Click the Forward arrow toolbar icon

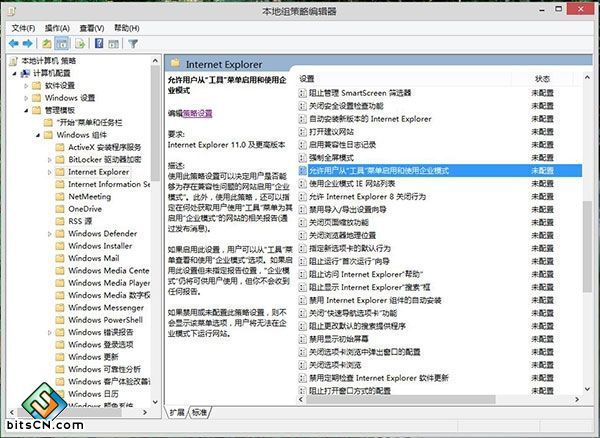(27, 44)
